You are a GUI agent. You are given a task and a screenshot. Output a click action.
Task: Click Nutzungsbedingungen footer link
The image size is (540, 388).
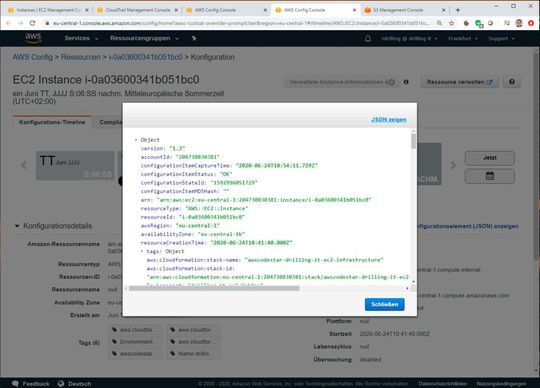click(x=501, y=384)
